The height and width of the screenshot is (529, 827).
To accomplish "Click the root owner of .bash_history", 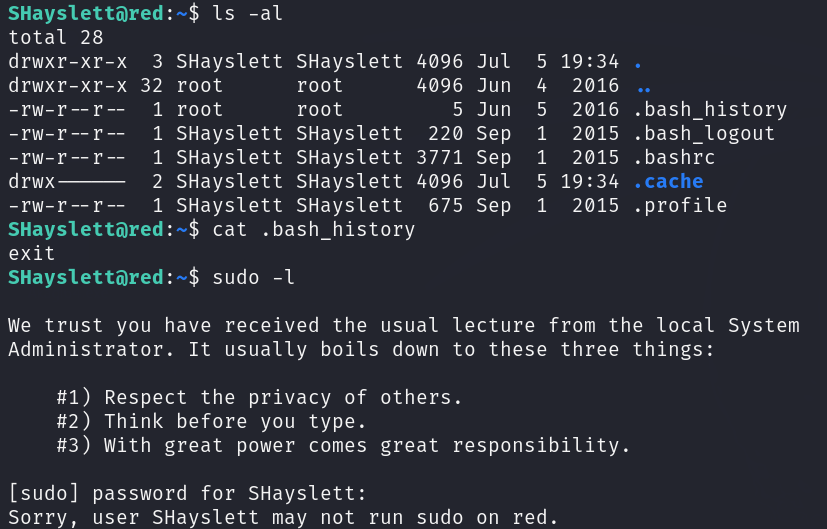I will tap(199, 110).
